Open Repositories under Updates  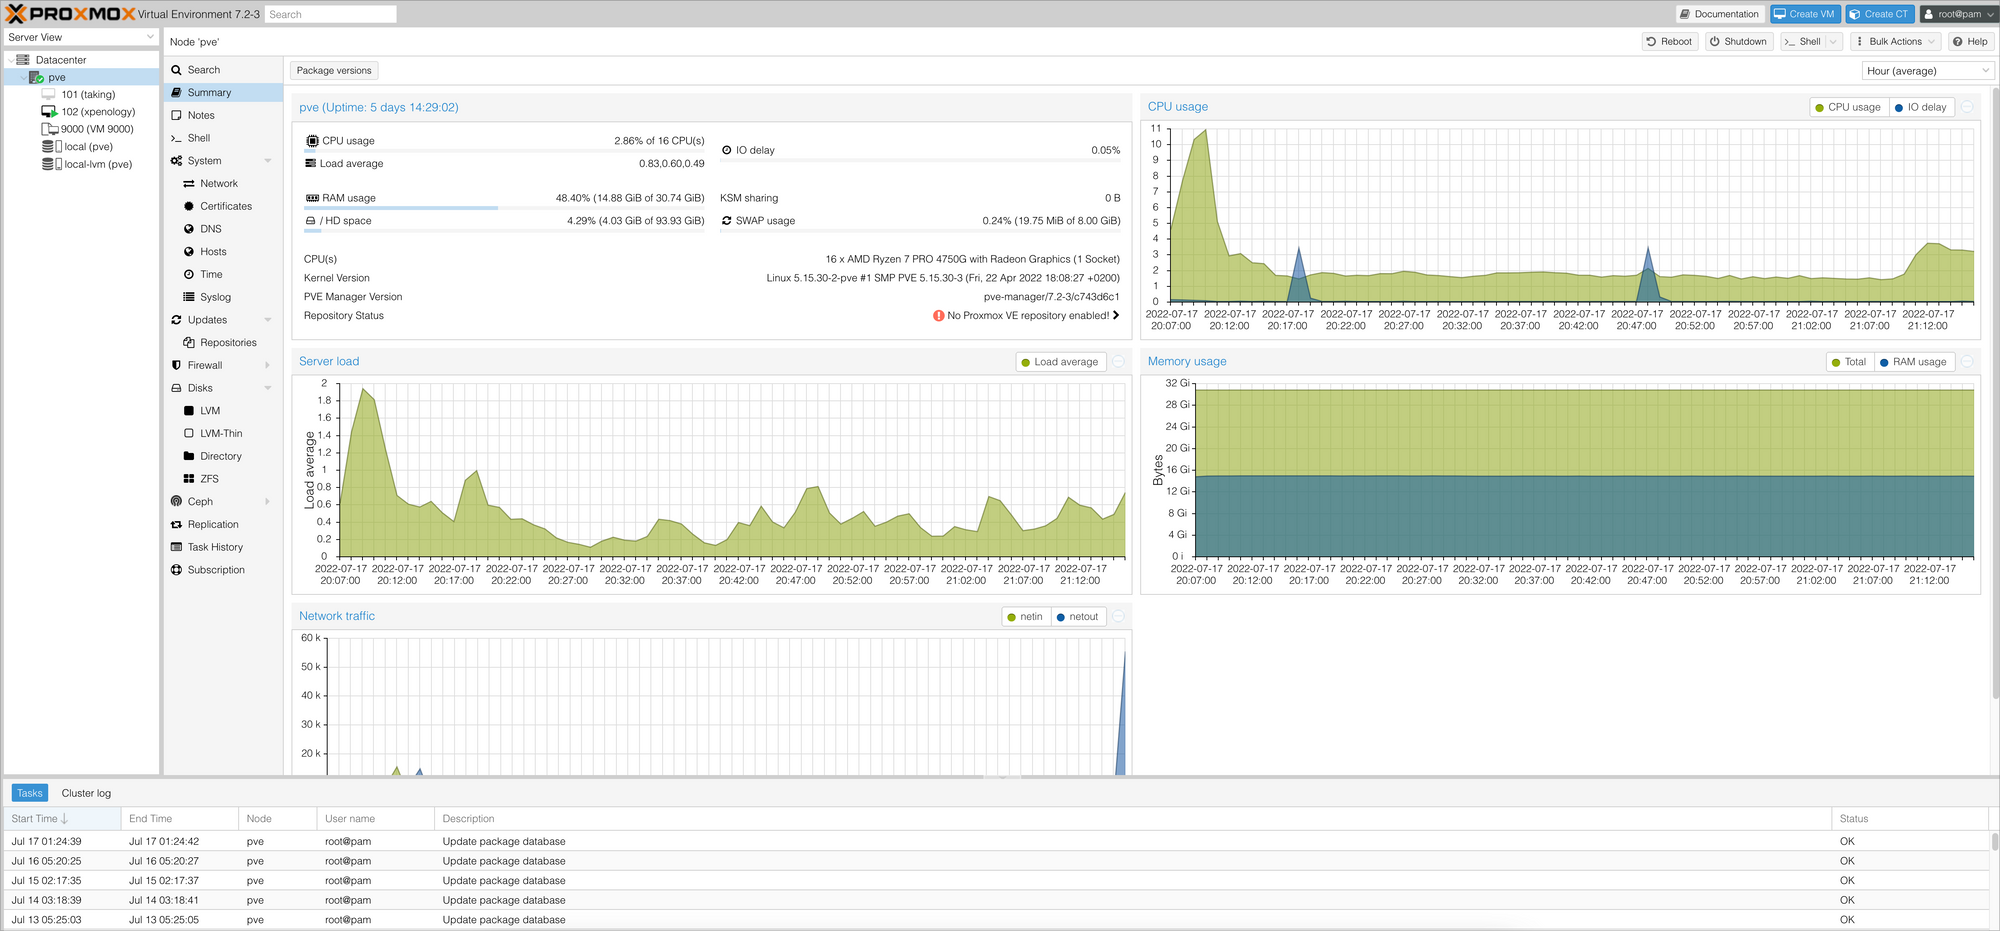click(228, 343)
